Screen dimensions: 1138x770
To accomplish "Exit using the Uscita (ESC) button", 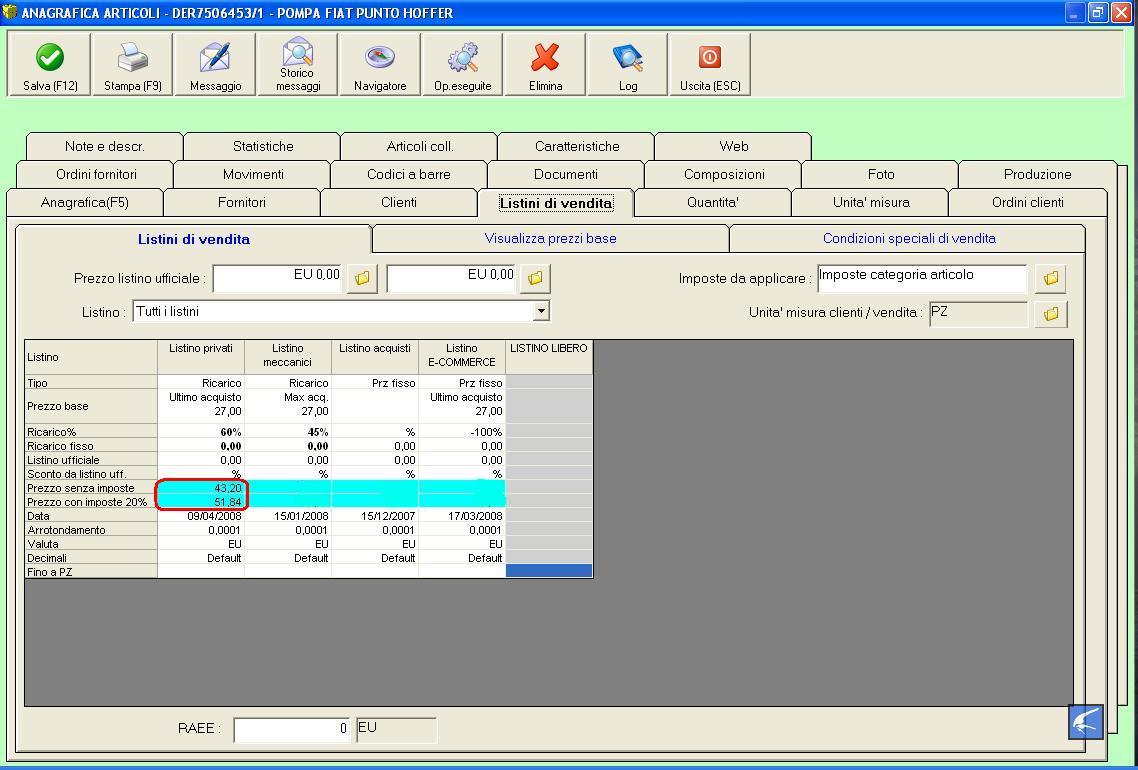I will click(710, 65).
